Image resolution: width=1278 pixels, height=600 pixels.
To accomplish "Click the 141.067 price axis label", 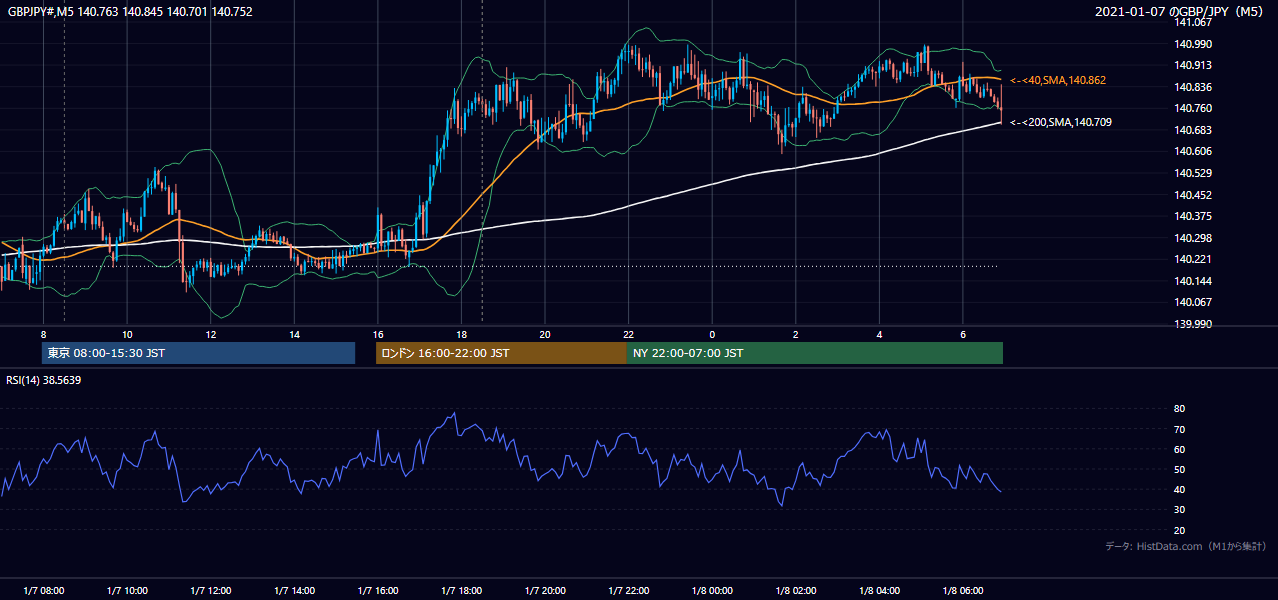I will click(1193, 22).
